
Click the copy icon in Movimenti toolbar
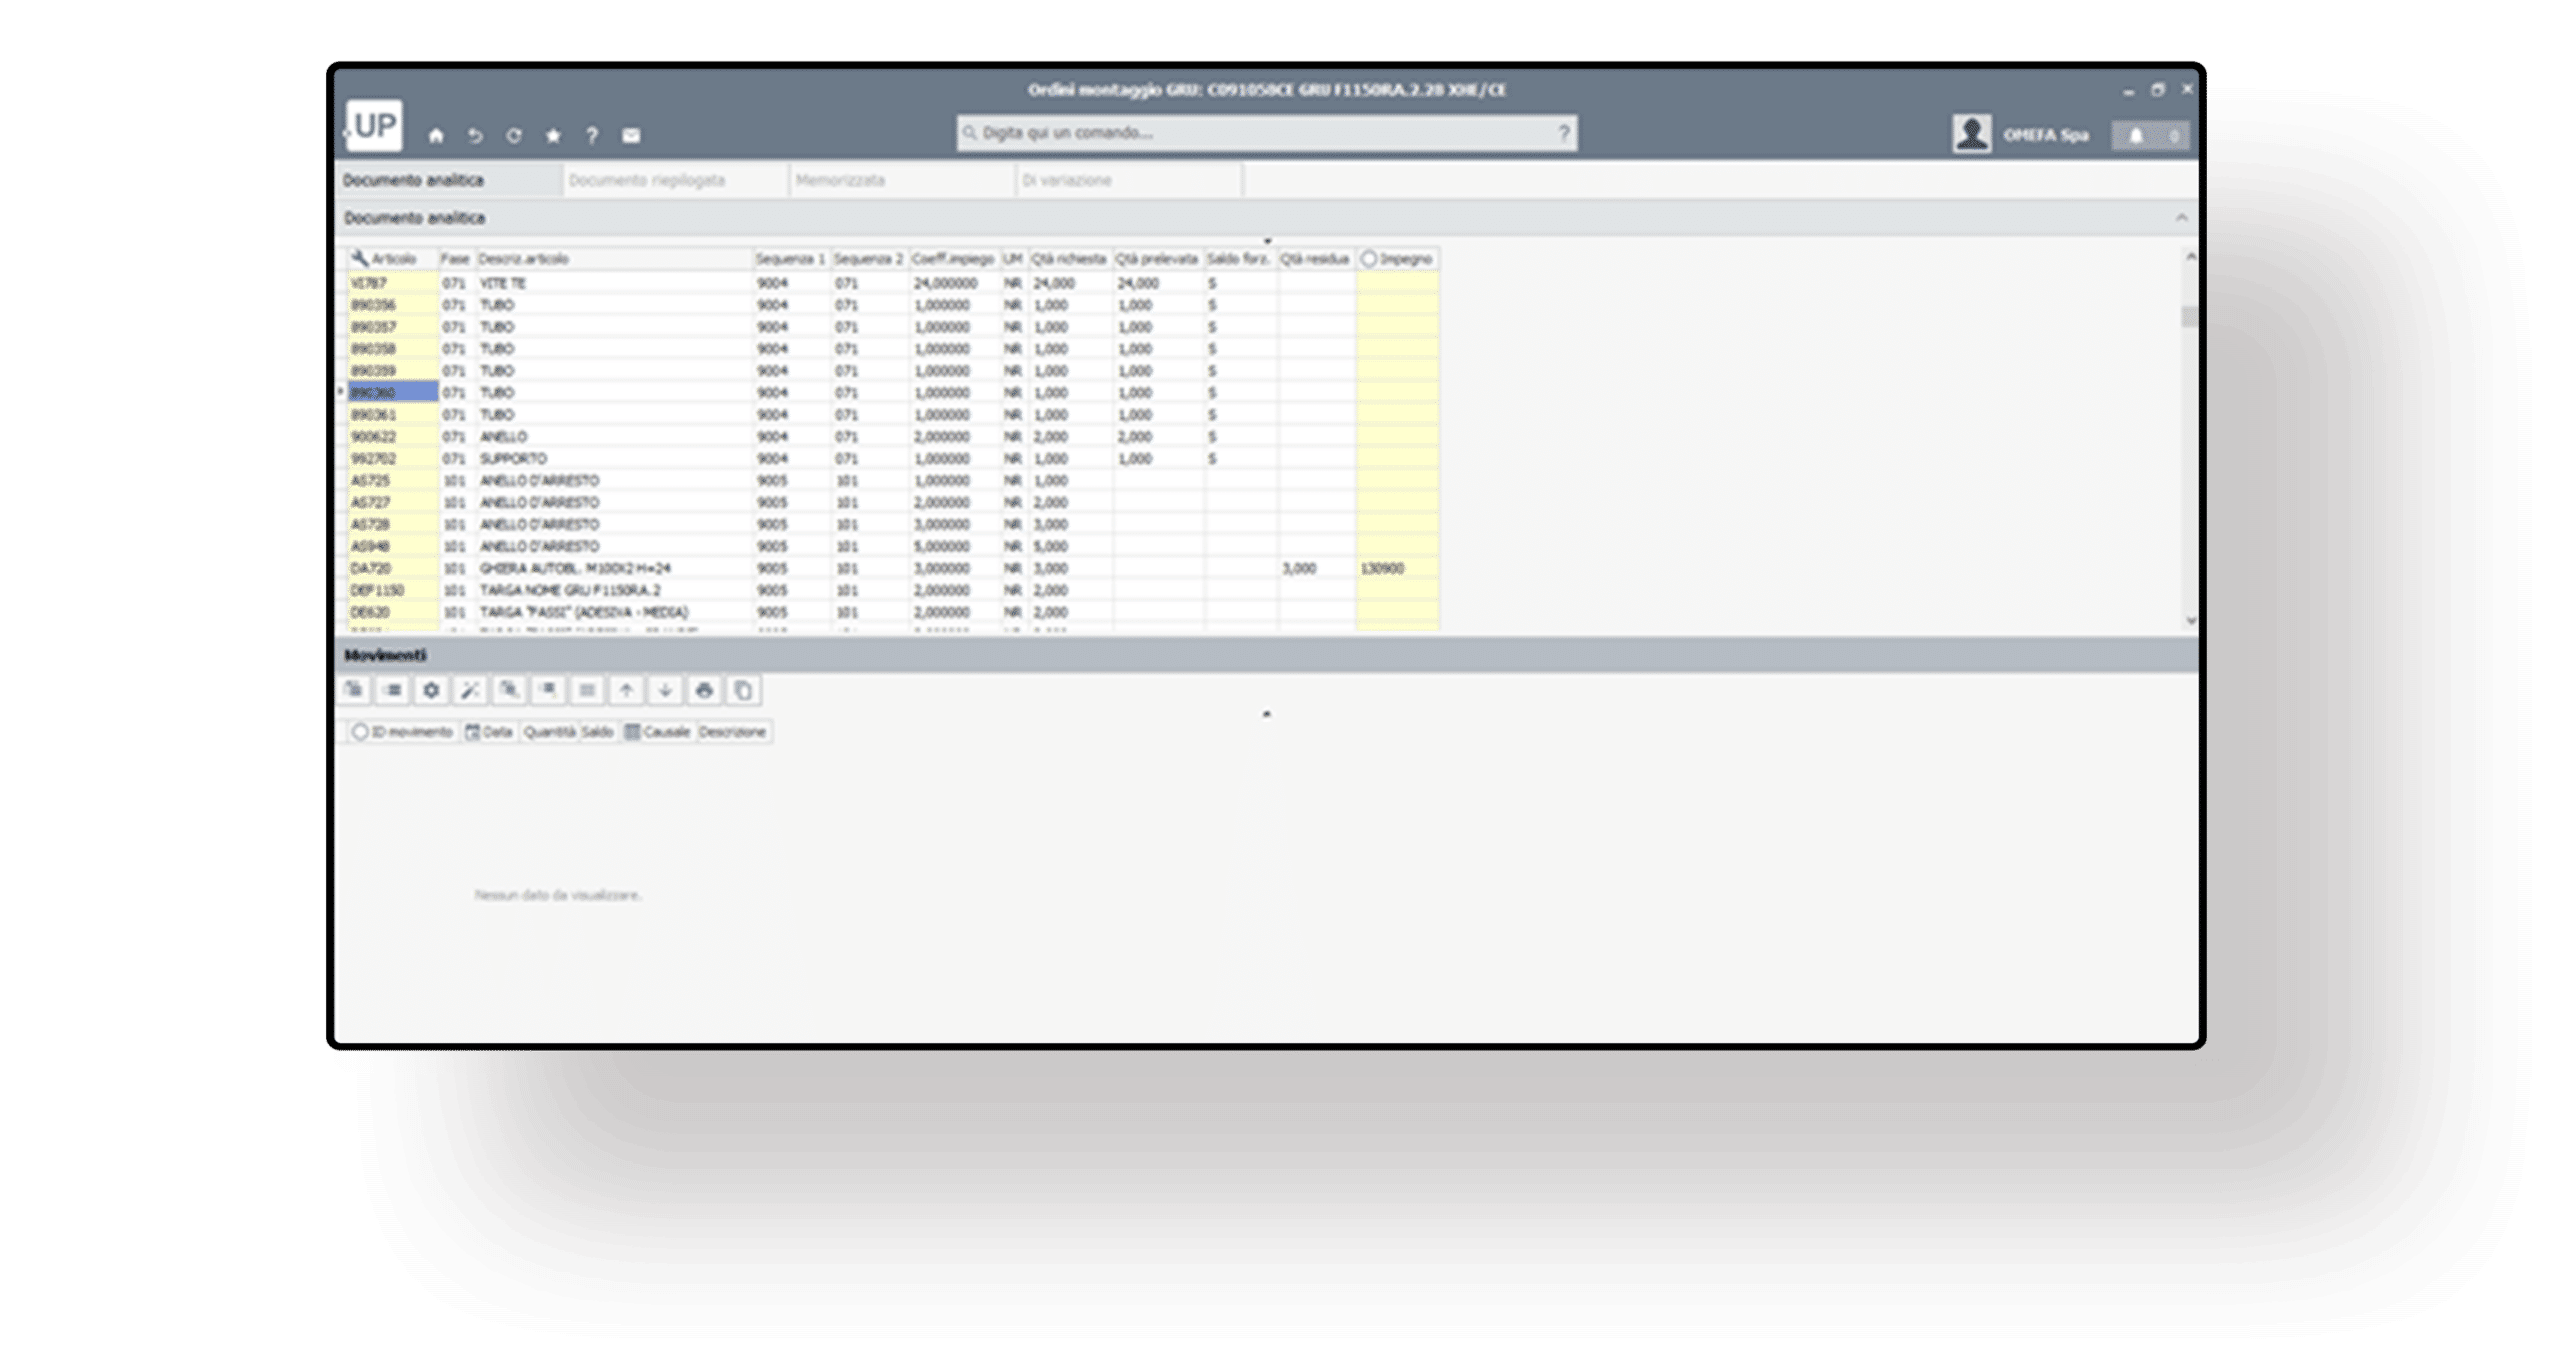point(743,690)
